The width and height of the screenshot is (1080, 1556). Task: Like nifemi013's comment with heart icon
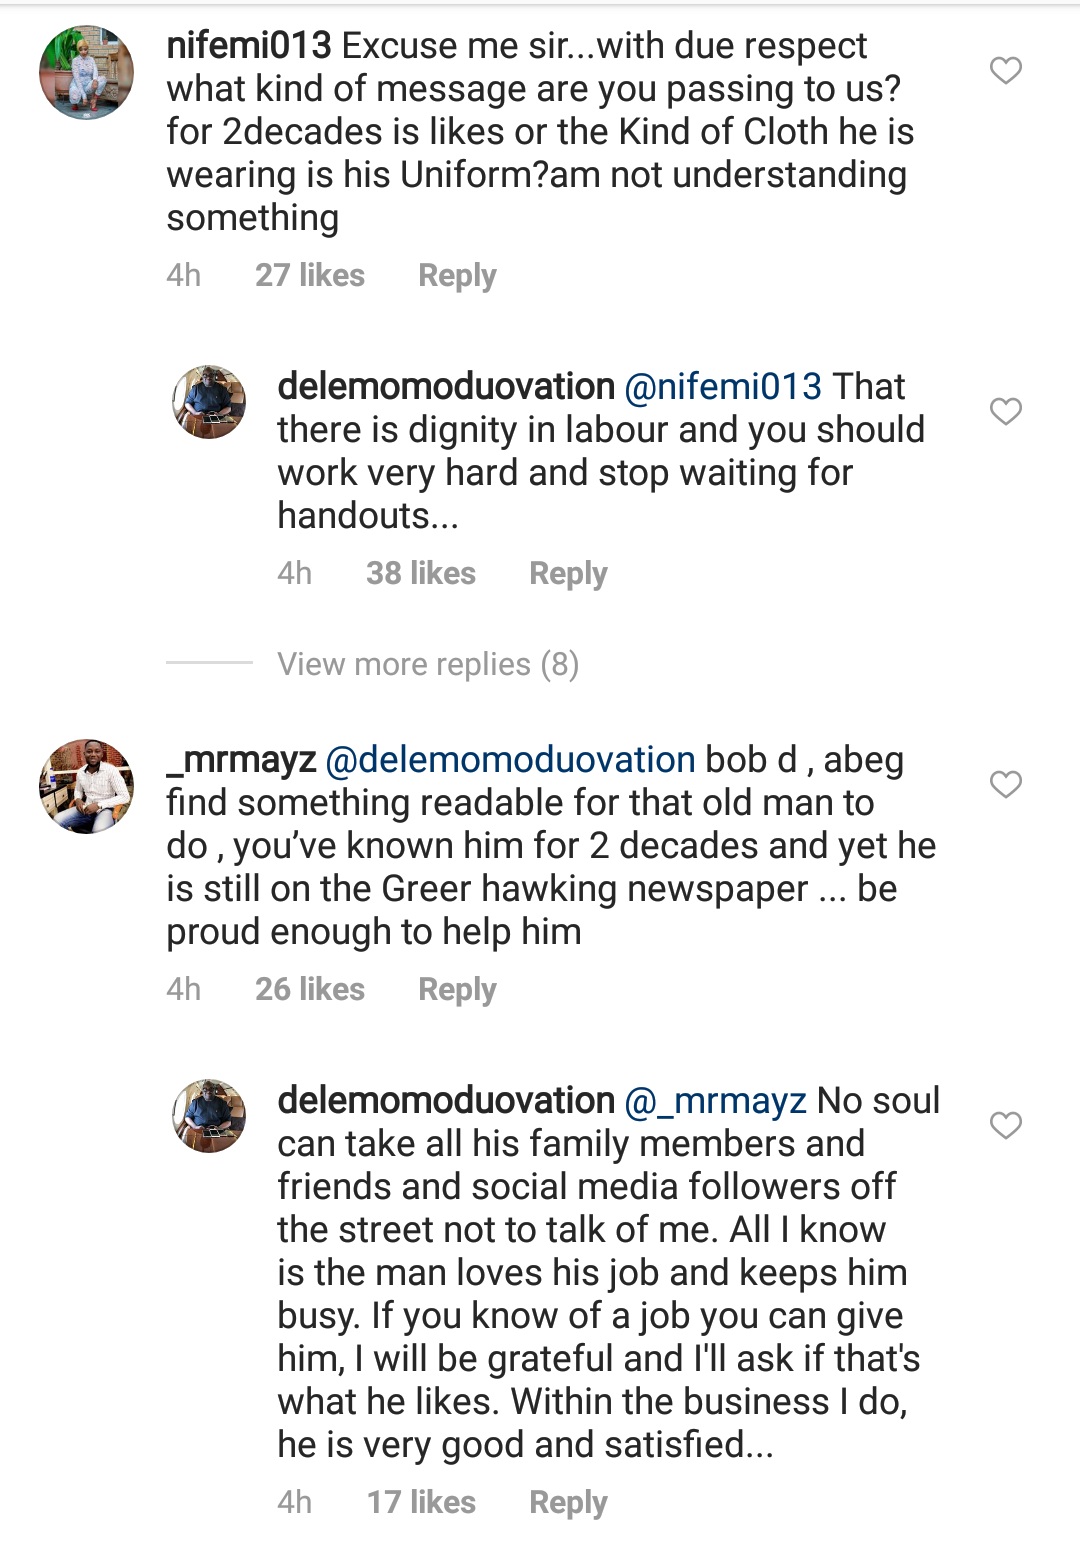point(1005,71)
